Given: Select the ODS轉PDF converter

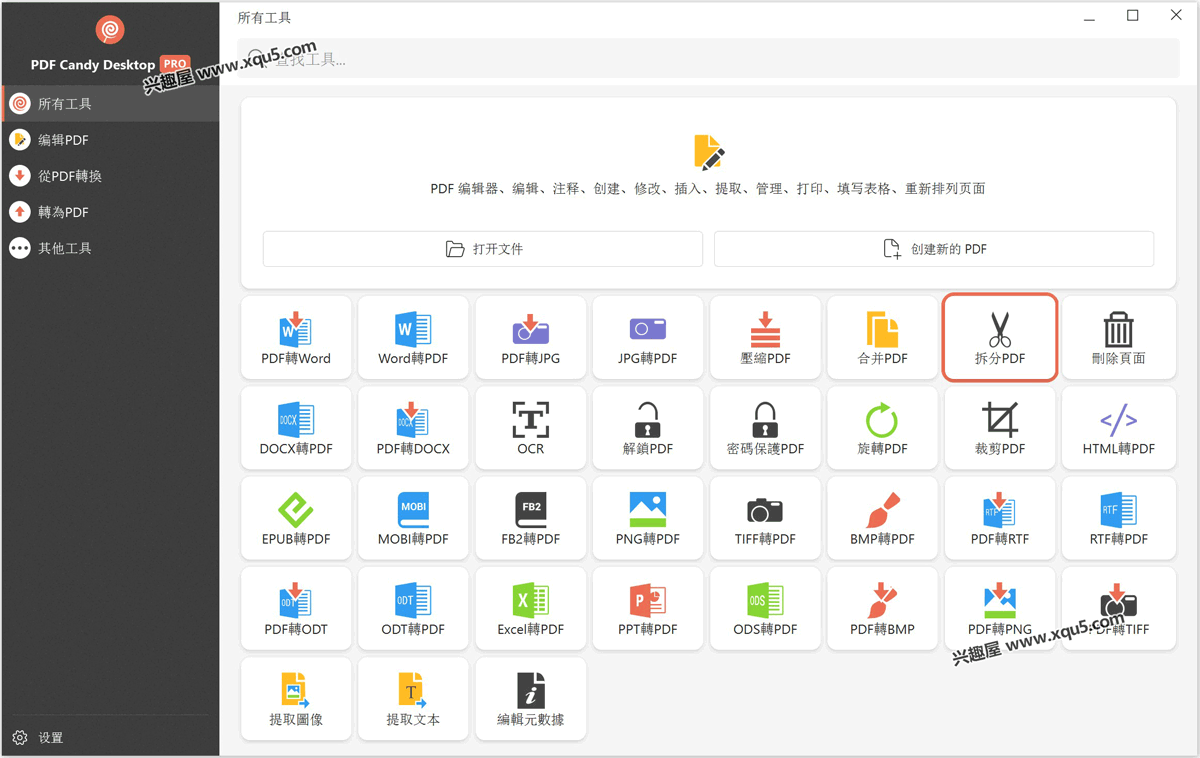Looking at the screenshot, I should (765, 609).
